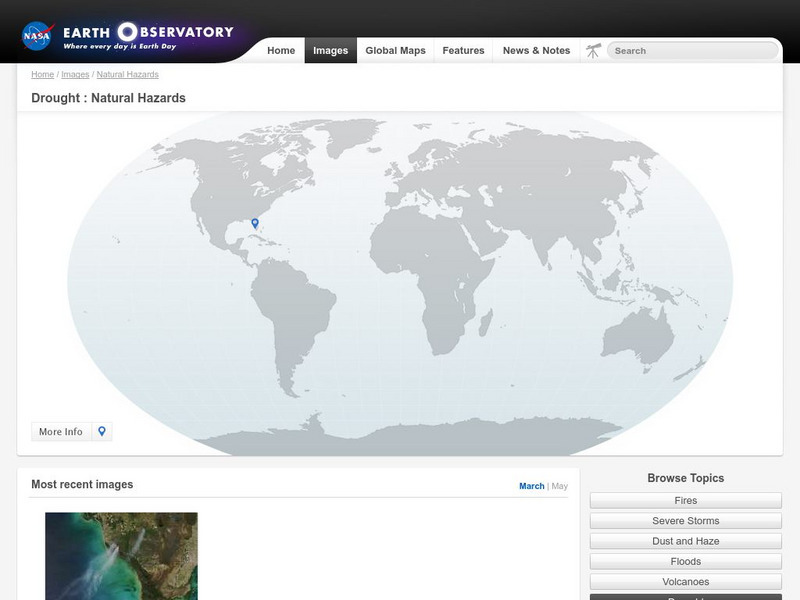
Task: Select the Dust and Haze topic
Action: pyautogui.click(x=688, y=540)
